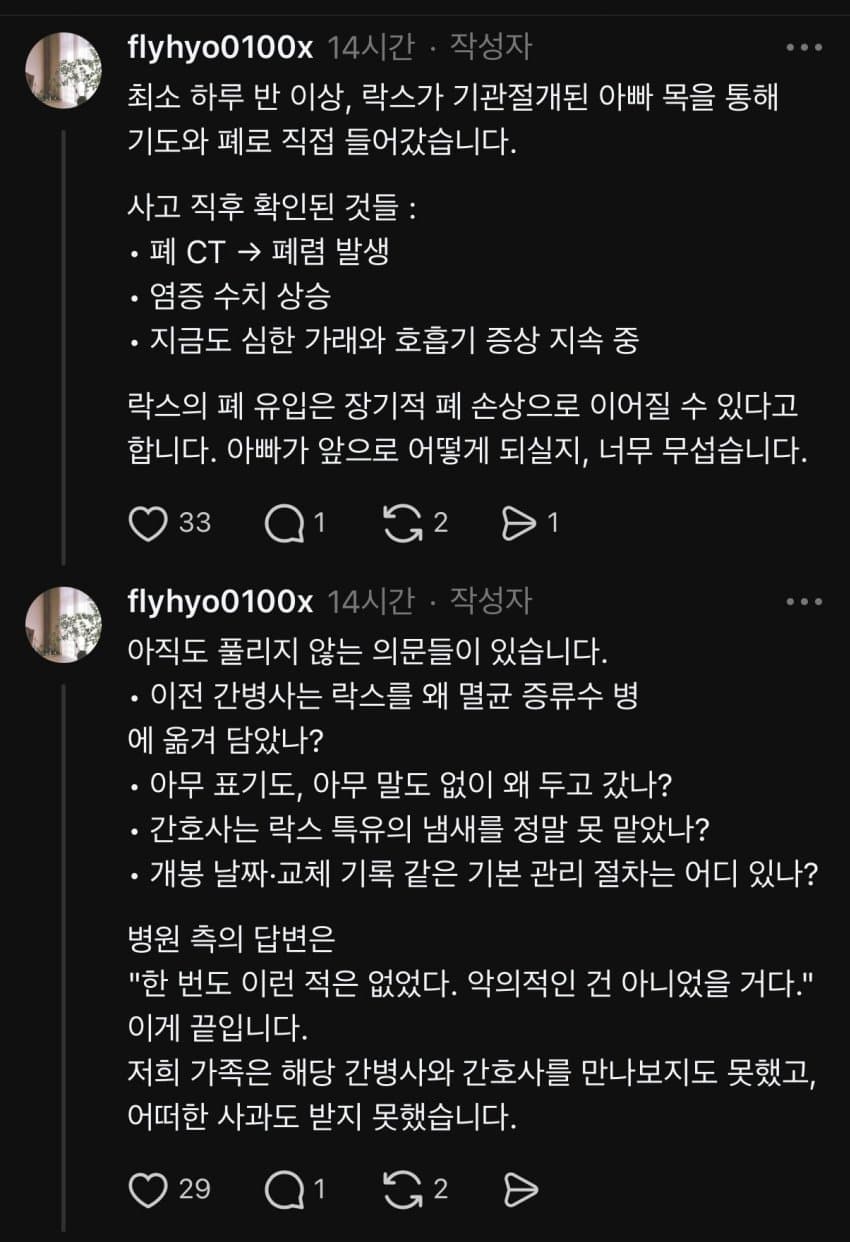
Task: Tap the first post's 작성자 label
Action: pyautogui.click(x=490, y=46)
